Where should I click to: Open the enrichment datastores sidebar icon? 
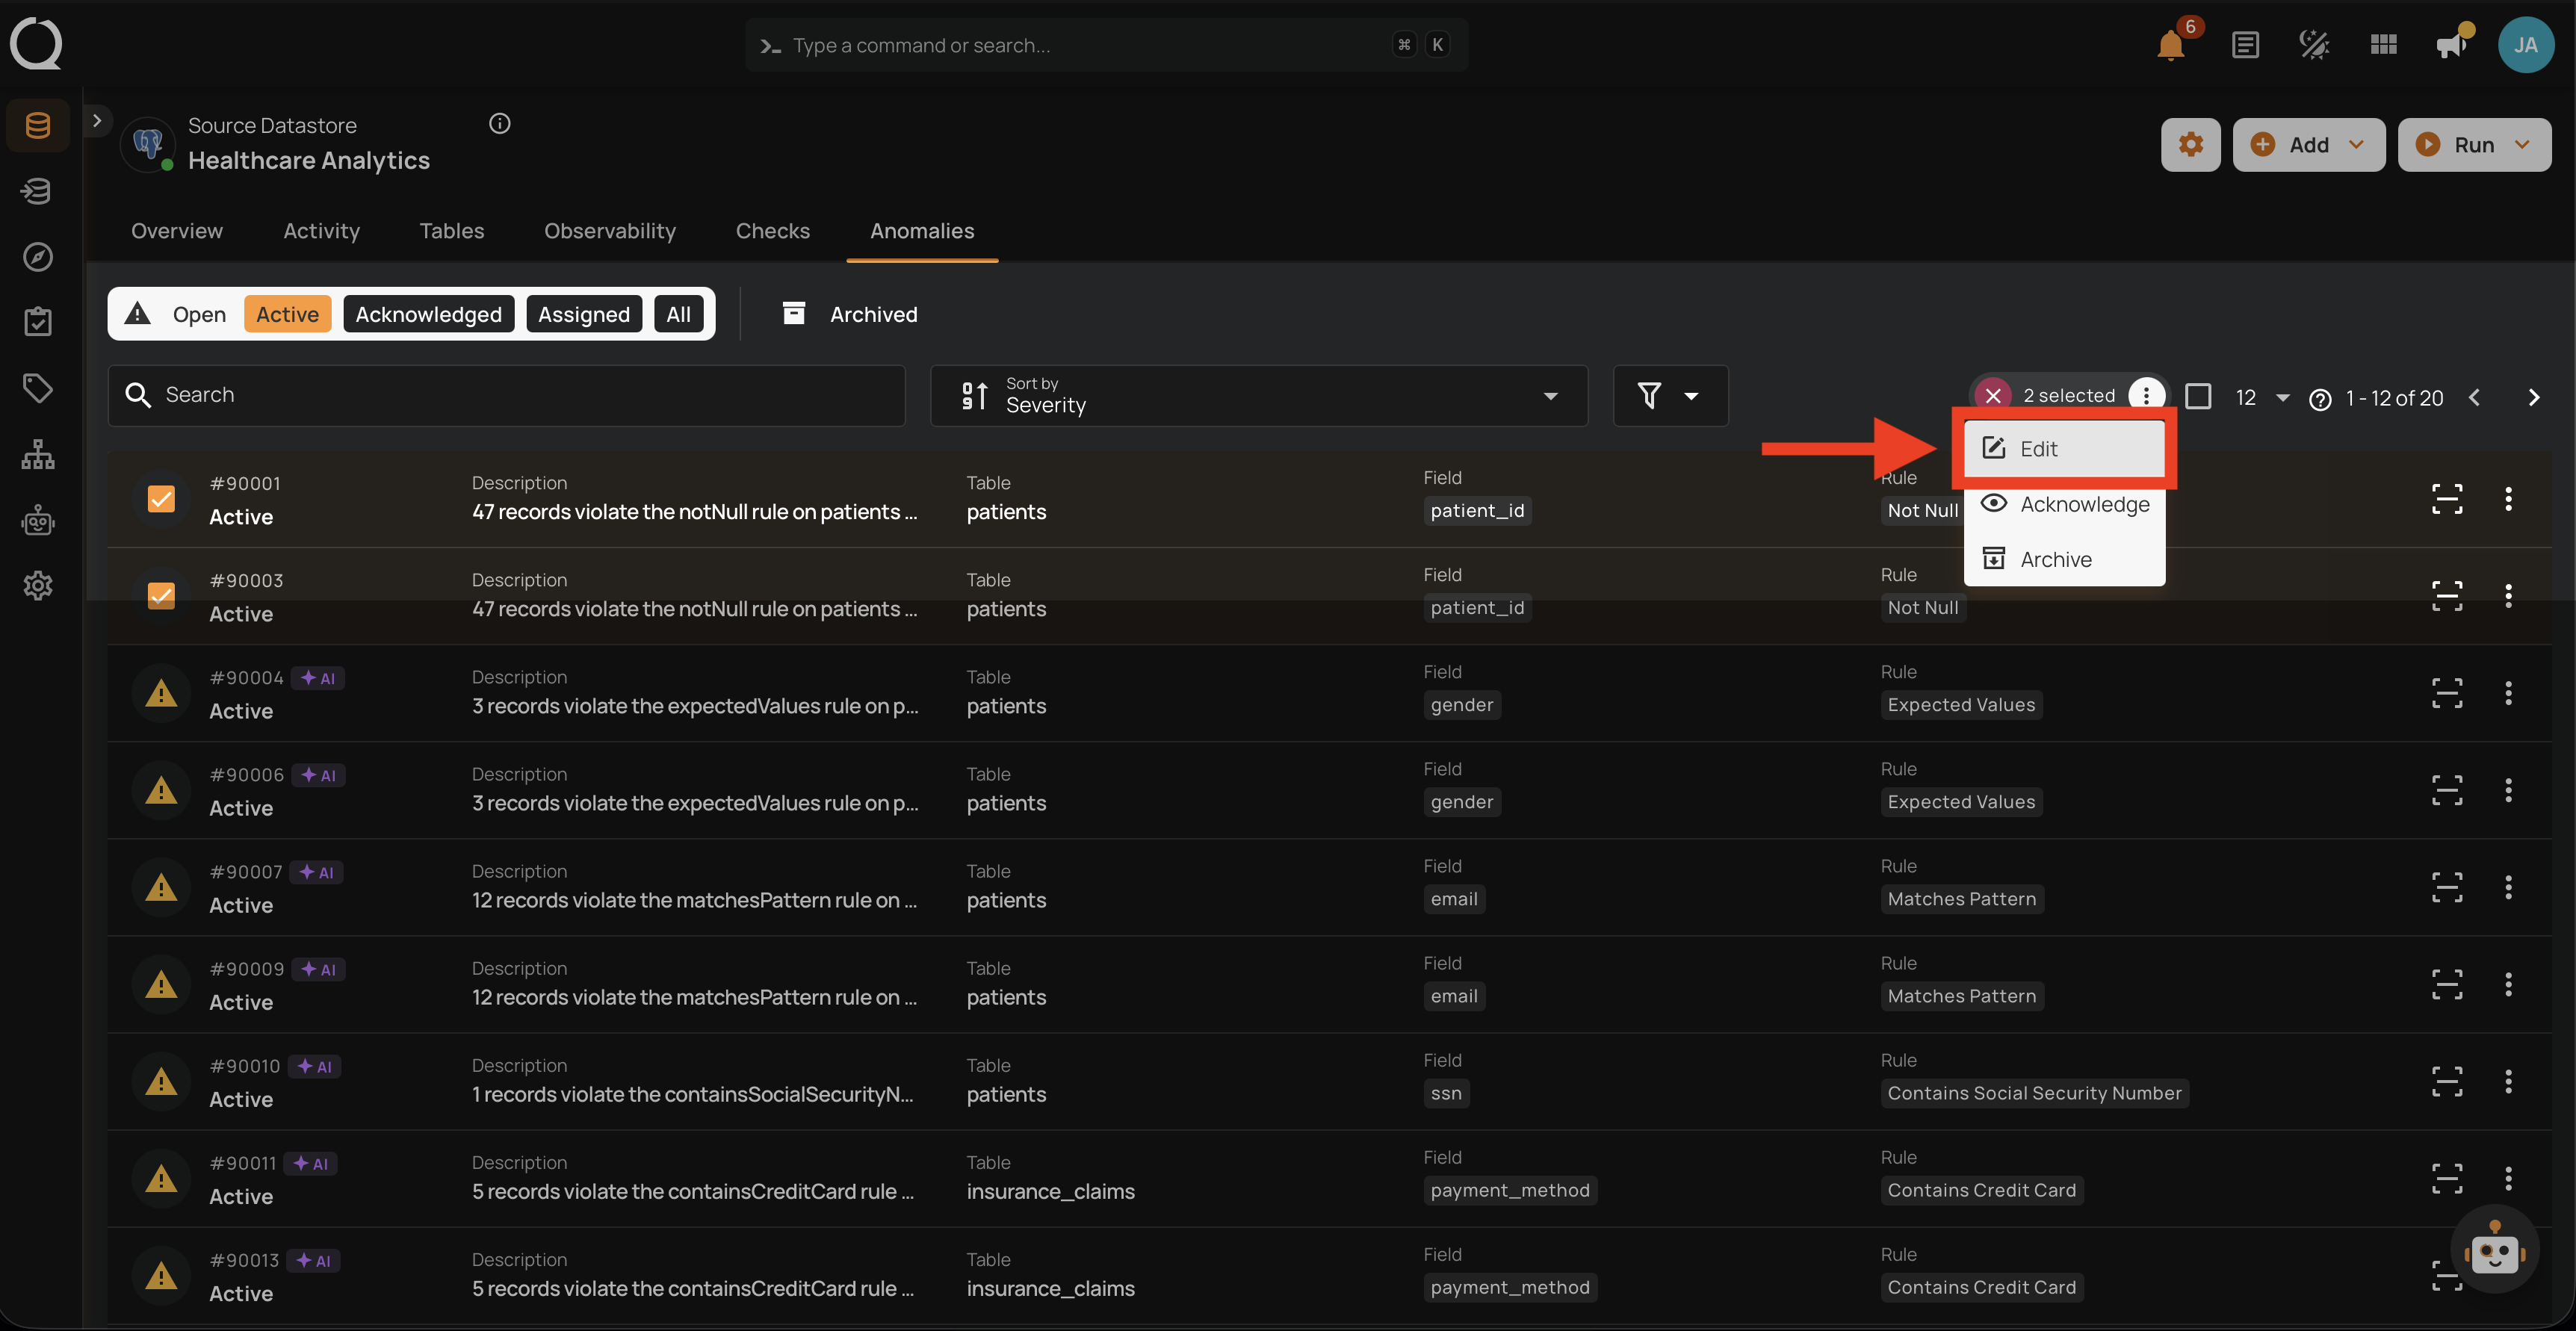pyautogui.click(x=38, y=191)
